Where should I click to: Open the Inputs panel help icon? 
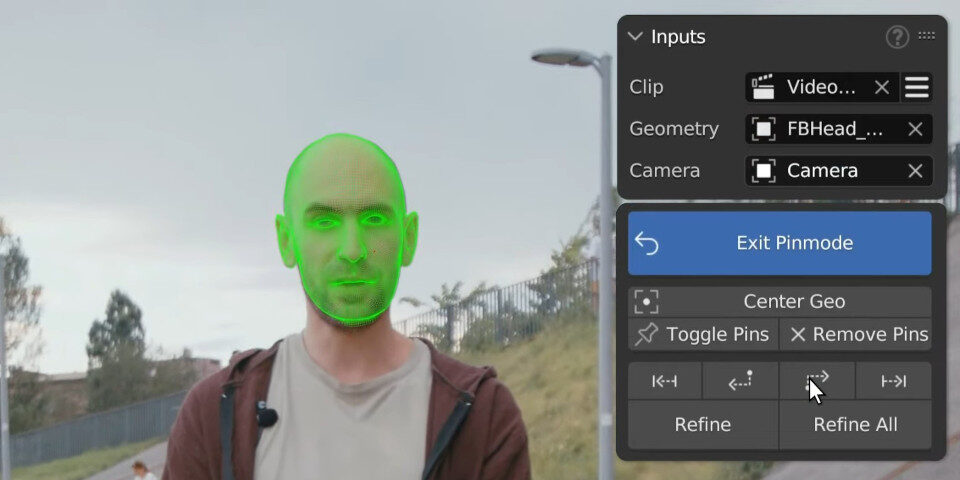897,37
